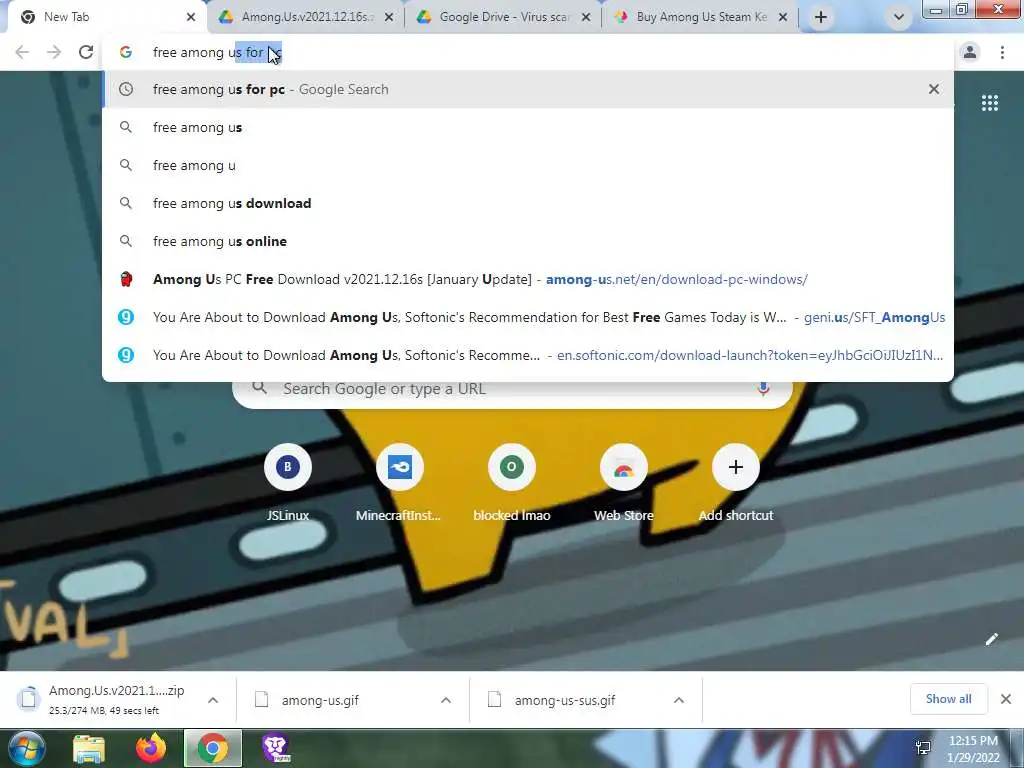
Task: Click the Chrome taskbar icon
Action: pos(213,748)
